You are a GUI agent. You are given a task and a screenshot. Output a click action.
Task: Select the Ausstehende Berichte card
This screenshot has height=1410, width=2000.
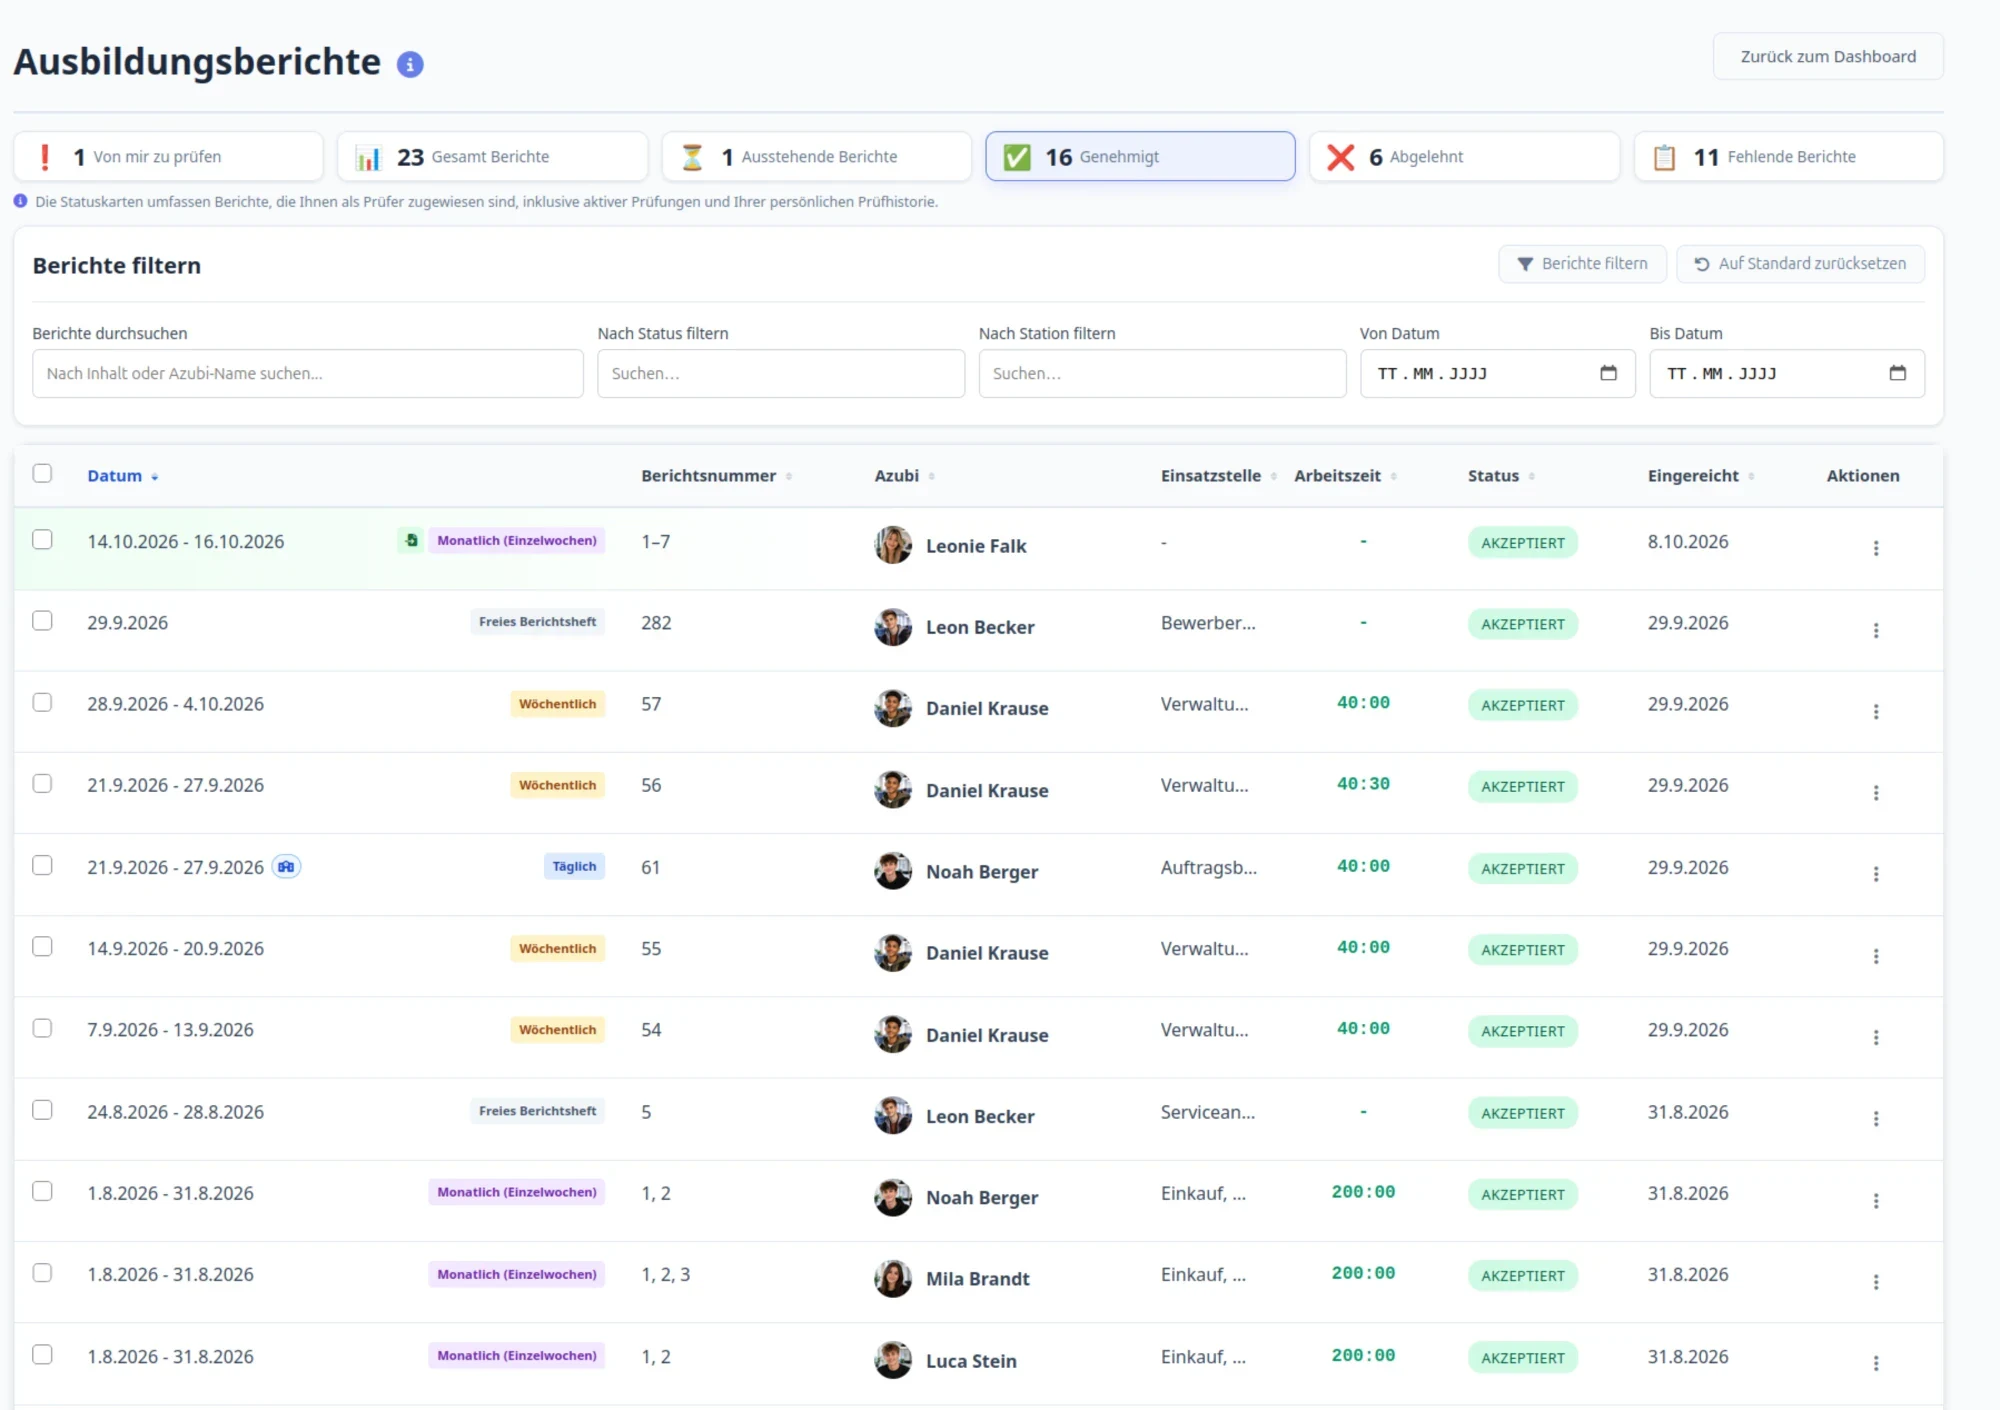coord(816,157)
